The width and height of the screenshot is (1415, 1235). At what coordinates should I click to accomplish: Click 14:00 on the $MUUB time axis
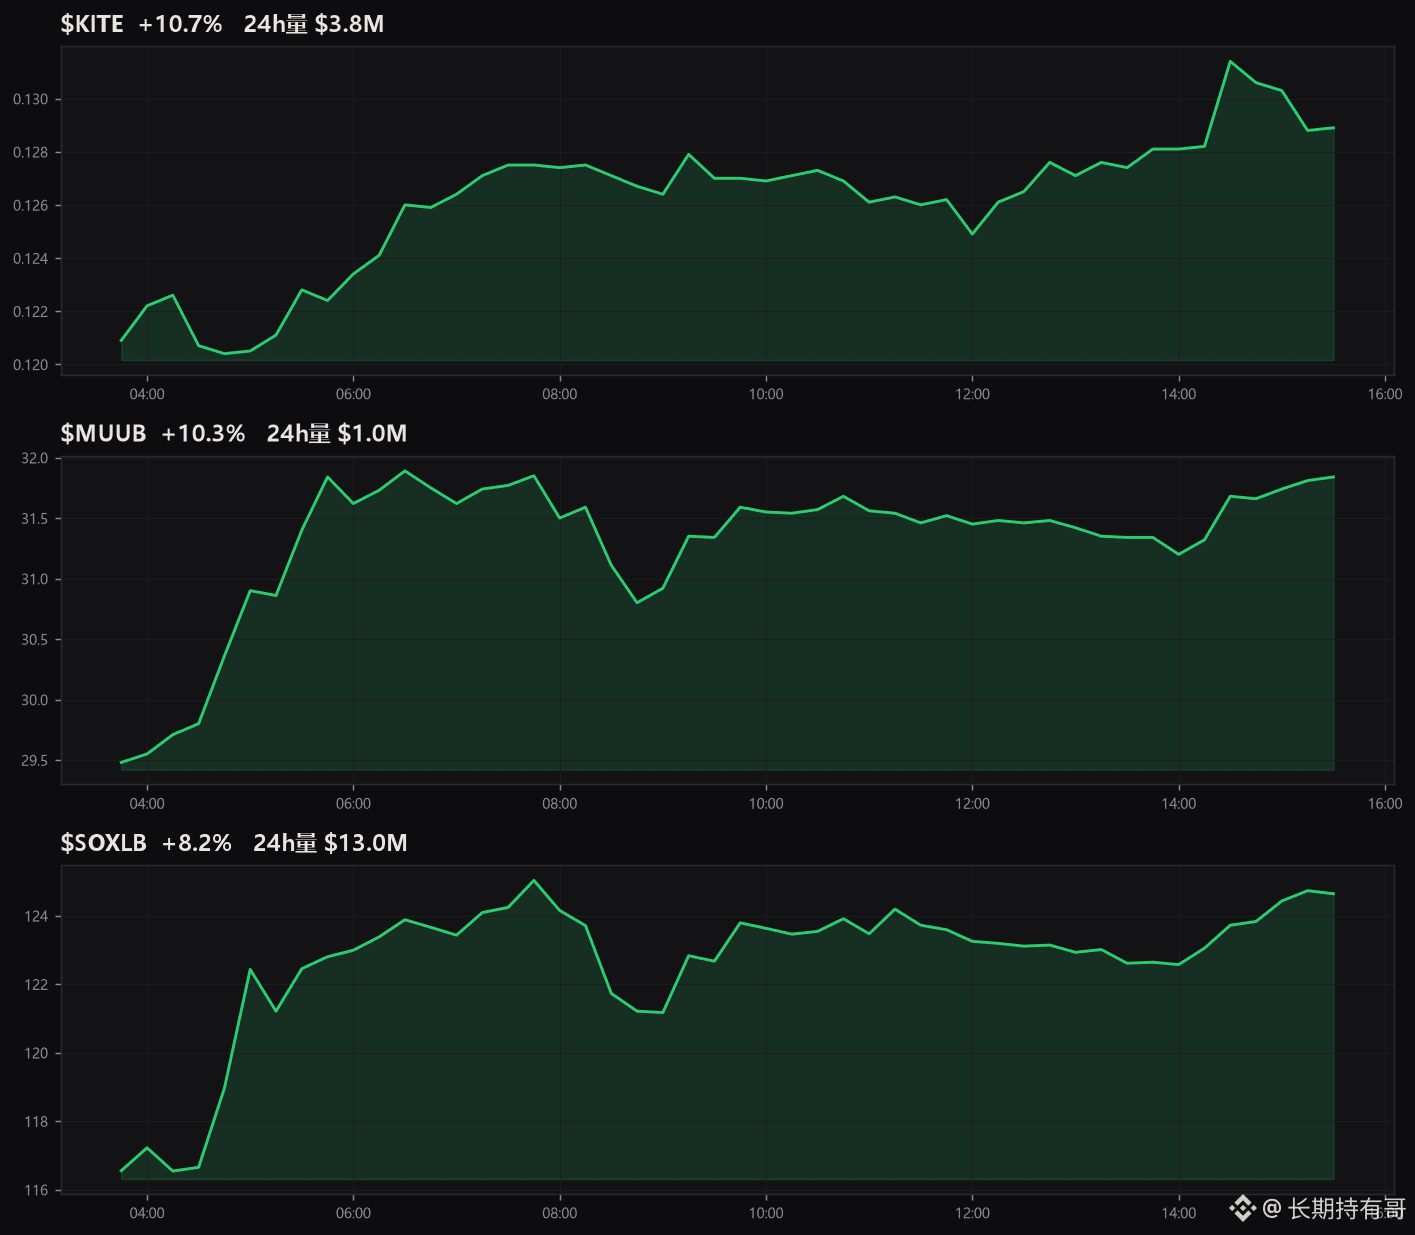(1179, 803)
